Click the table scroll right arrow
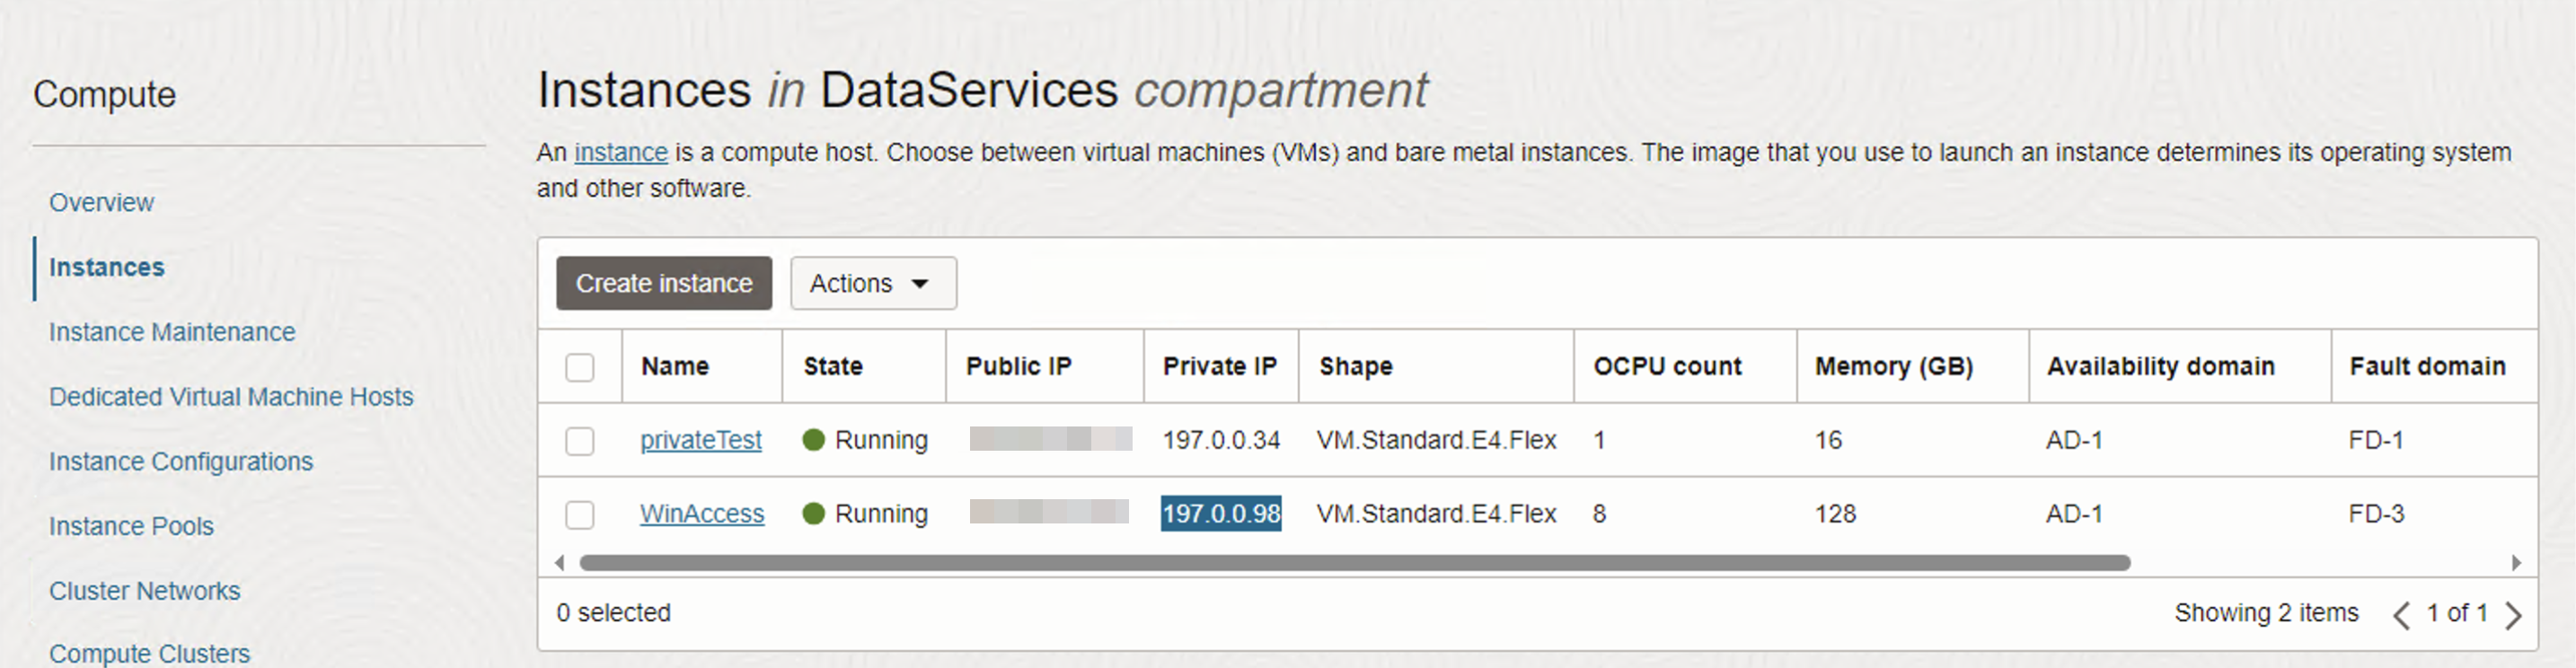Screen dimensions: 2576x668 (2516, 563)
